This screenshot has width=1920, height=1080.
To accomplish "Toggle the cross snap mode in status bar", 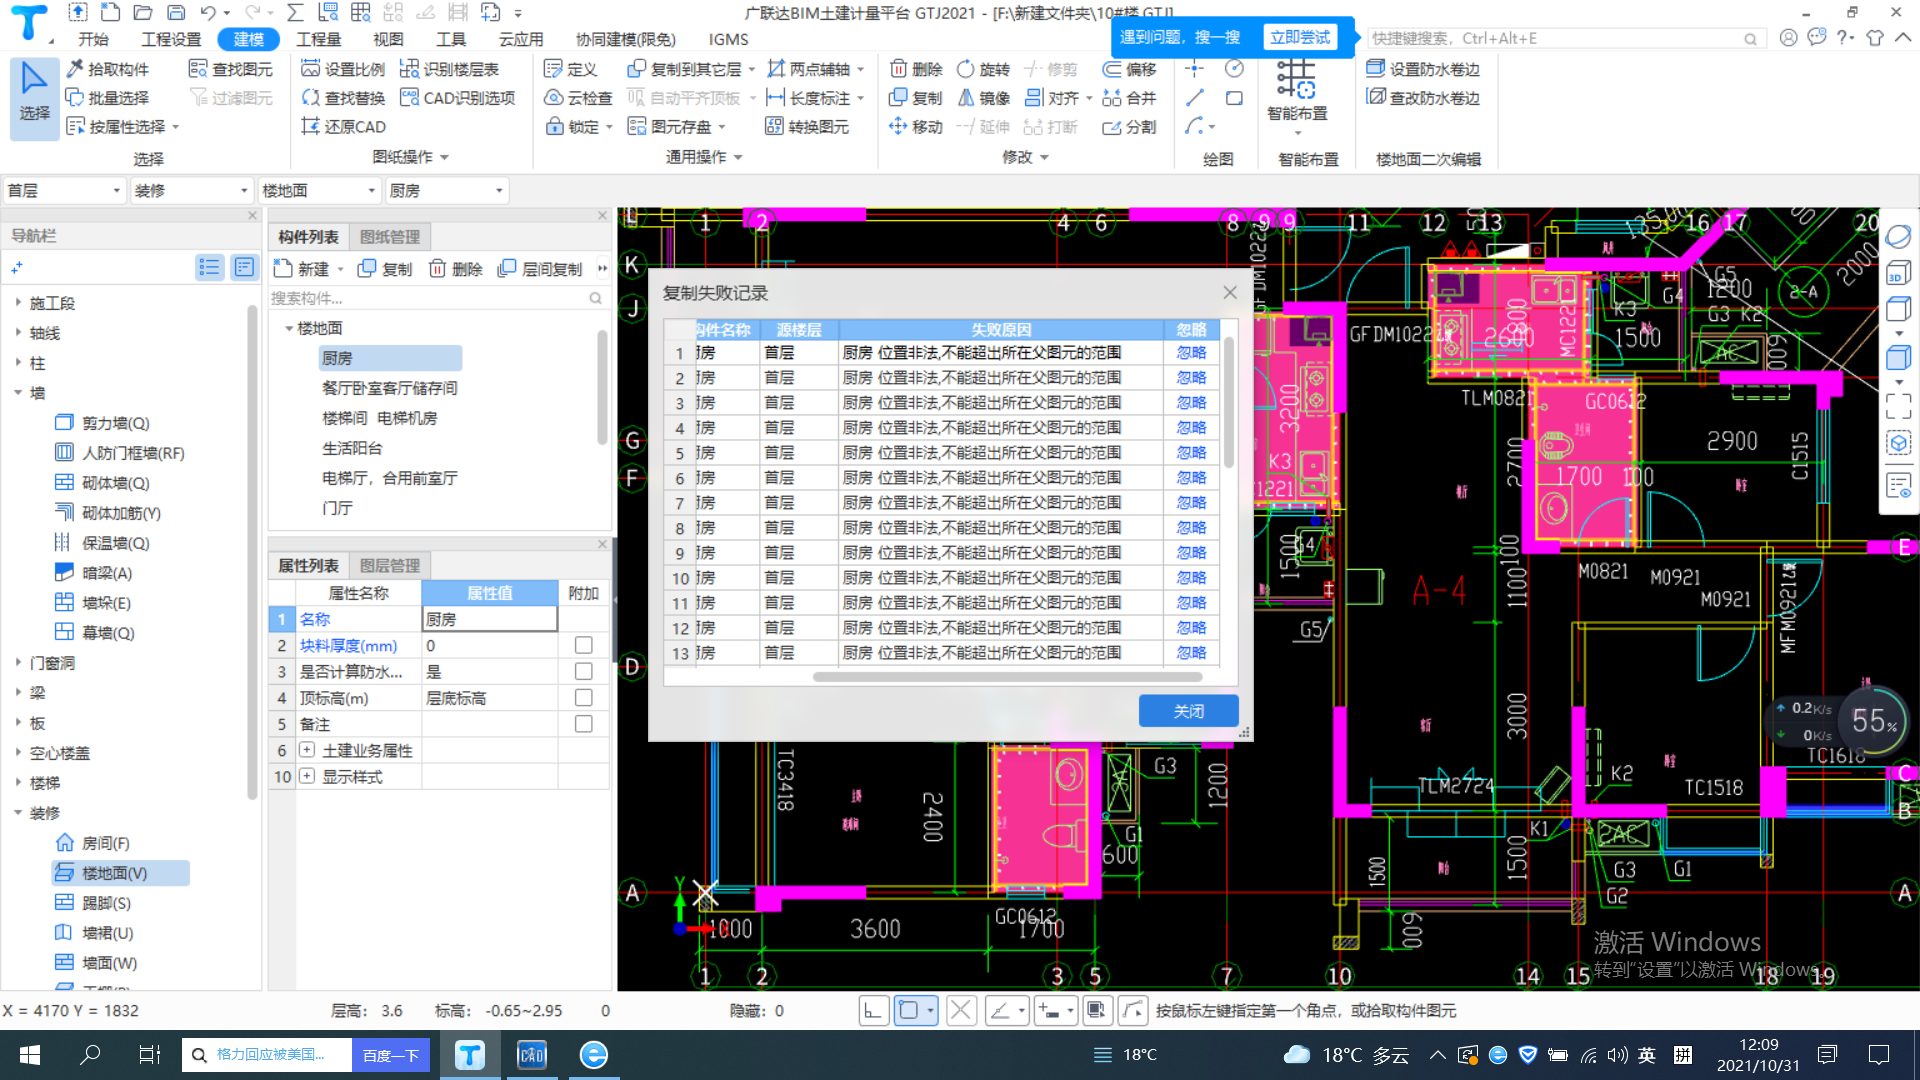I will tap(961, 1011).
